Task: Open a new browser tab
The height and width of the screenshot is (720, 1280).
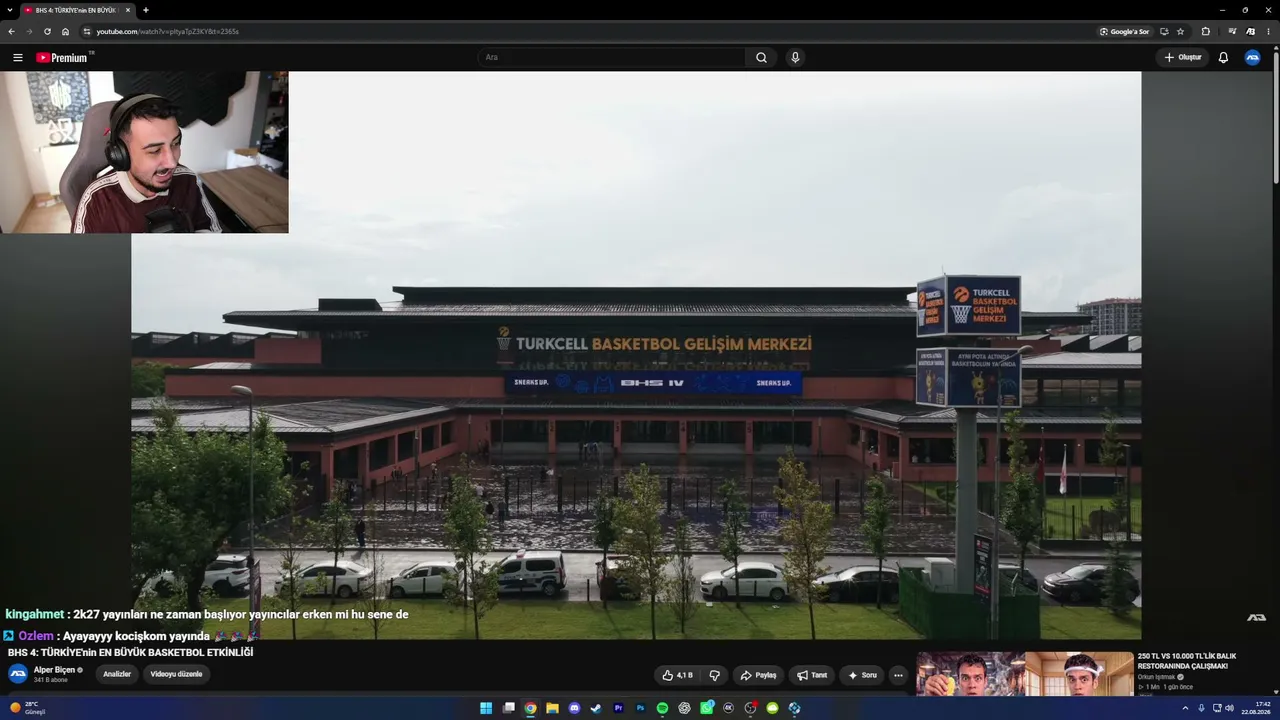Action: (146, 10)
